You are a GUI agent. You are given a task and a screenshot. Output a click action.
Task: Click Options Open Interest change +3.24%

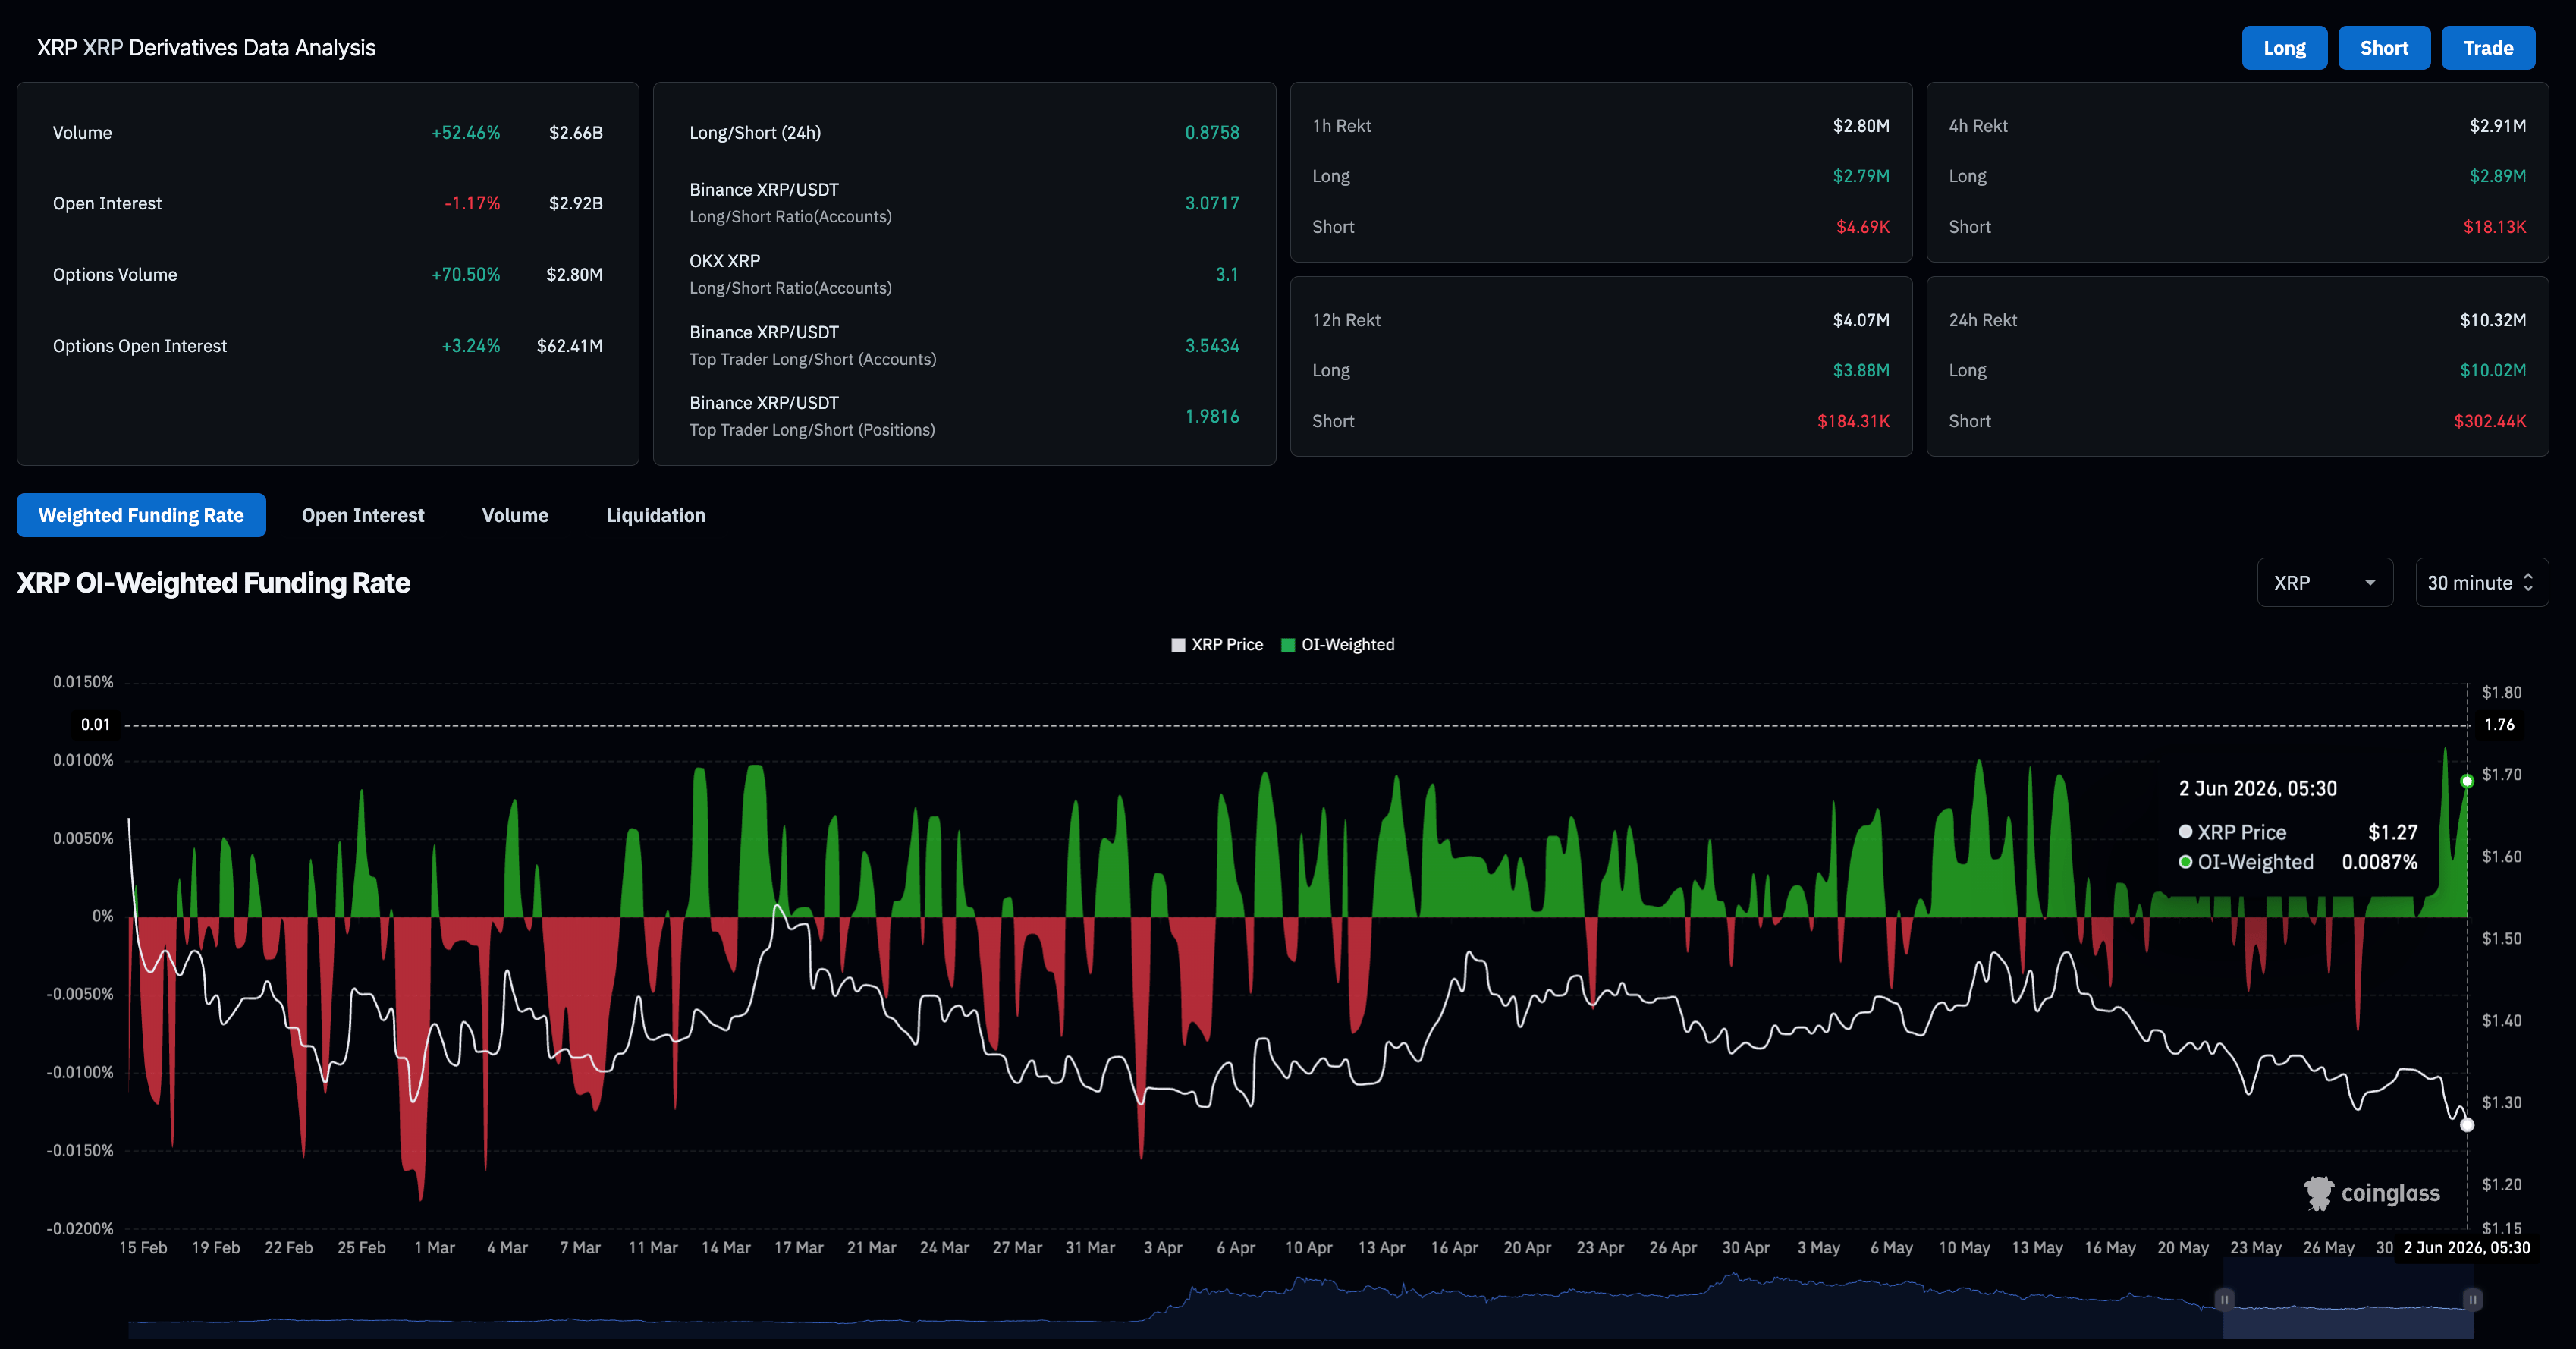pos(471,346)
